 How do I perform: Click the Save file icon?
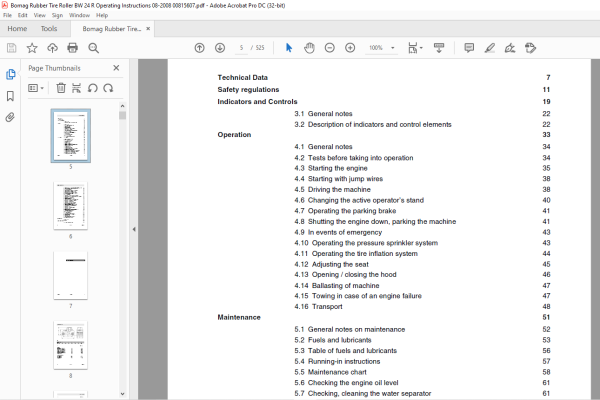(11, 48)
